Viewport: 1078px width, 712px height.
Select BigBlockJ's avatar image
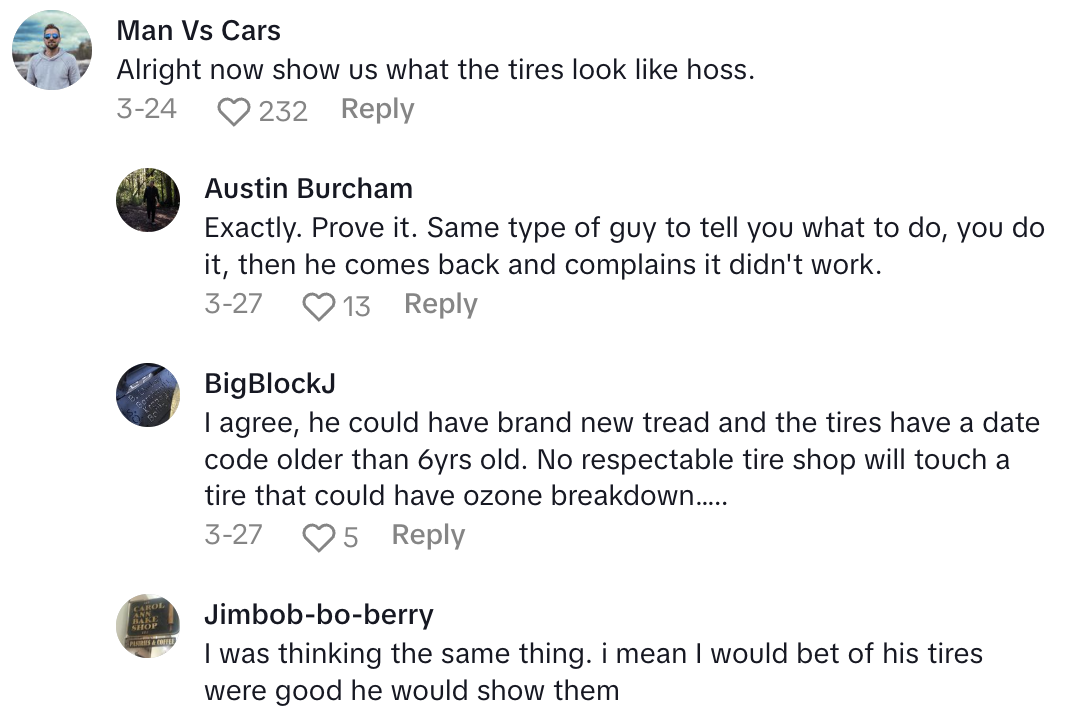(148, 394)
